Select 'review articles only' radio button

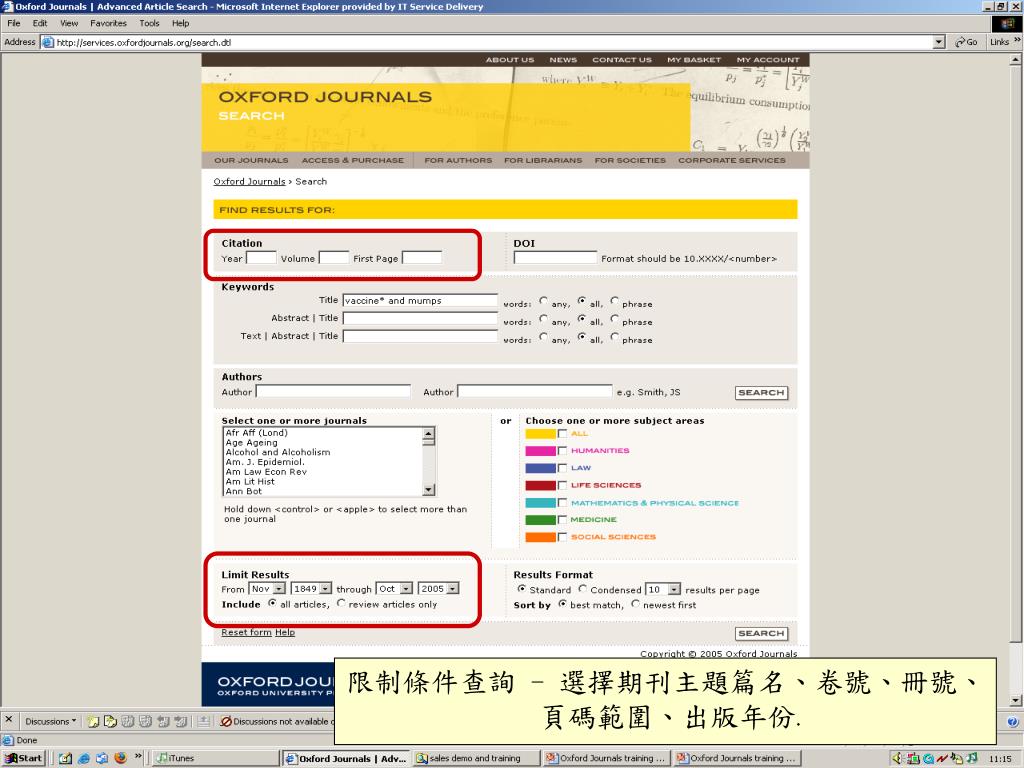pyautogui.click(x=341, y=603)
